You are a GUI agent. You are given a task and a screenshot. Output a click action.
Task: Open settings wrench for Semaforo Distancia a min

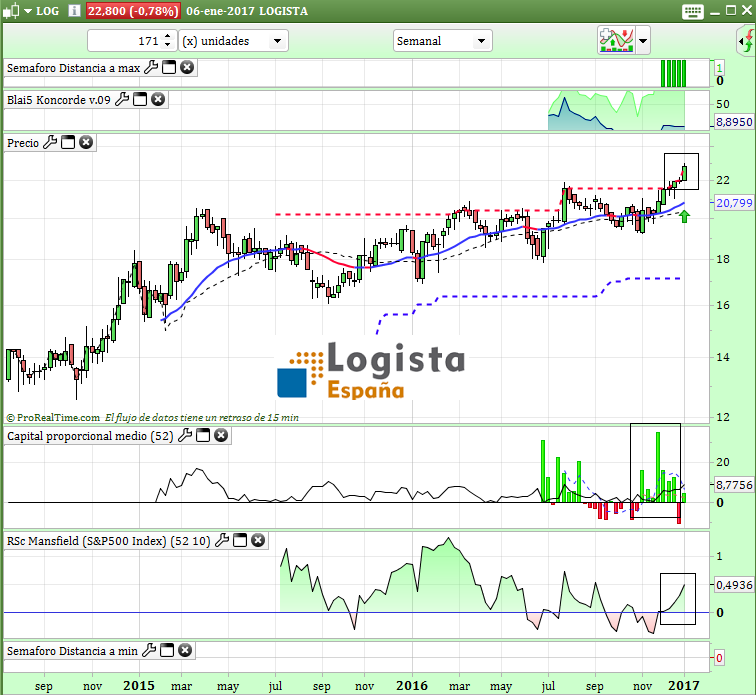click(149, 651)
